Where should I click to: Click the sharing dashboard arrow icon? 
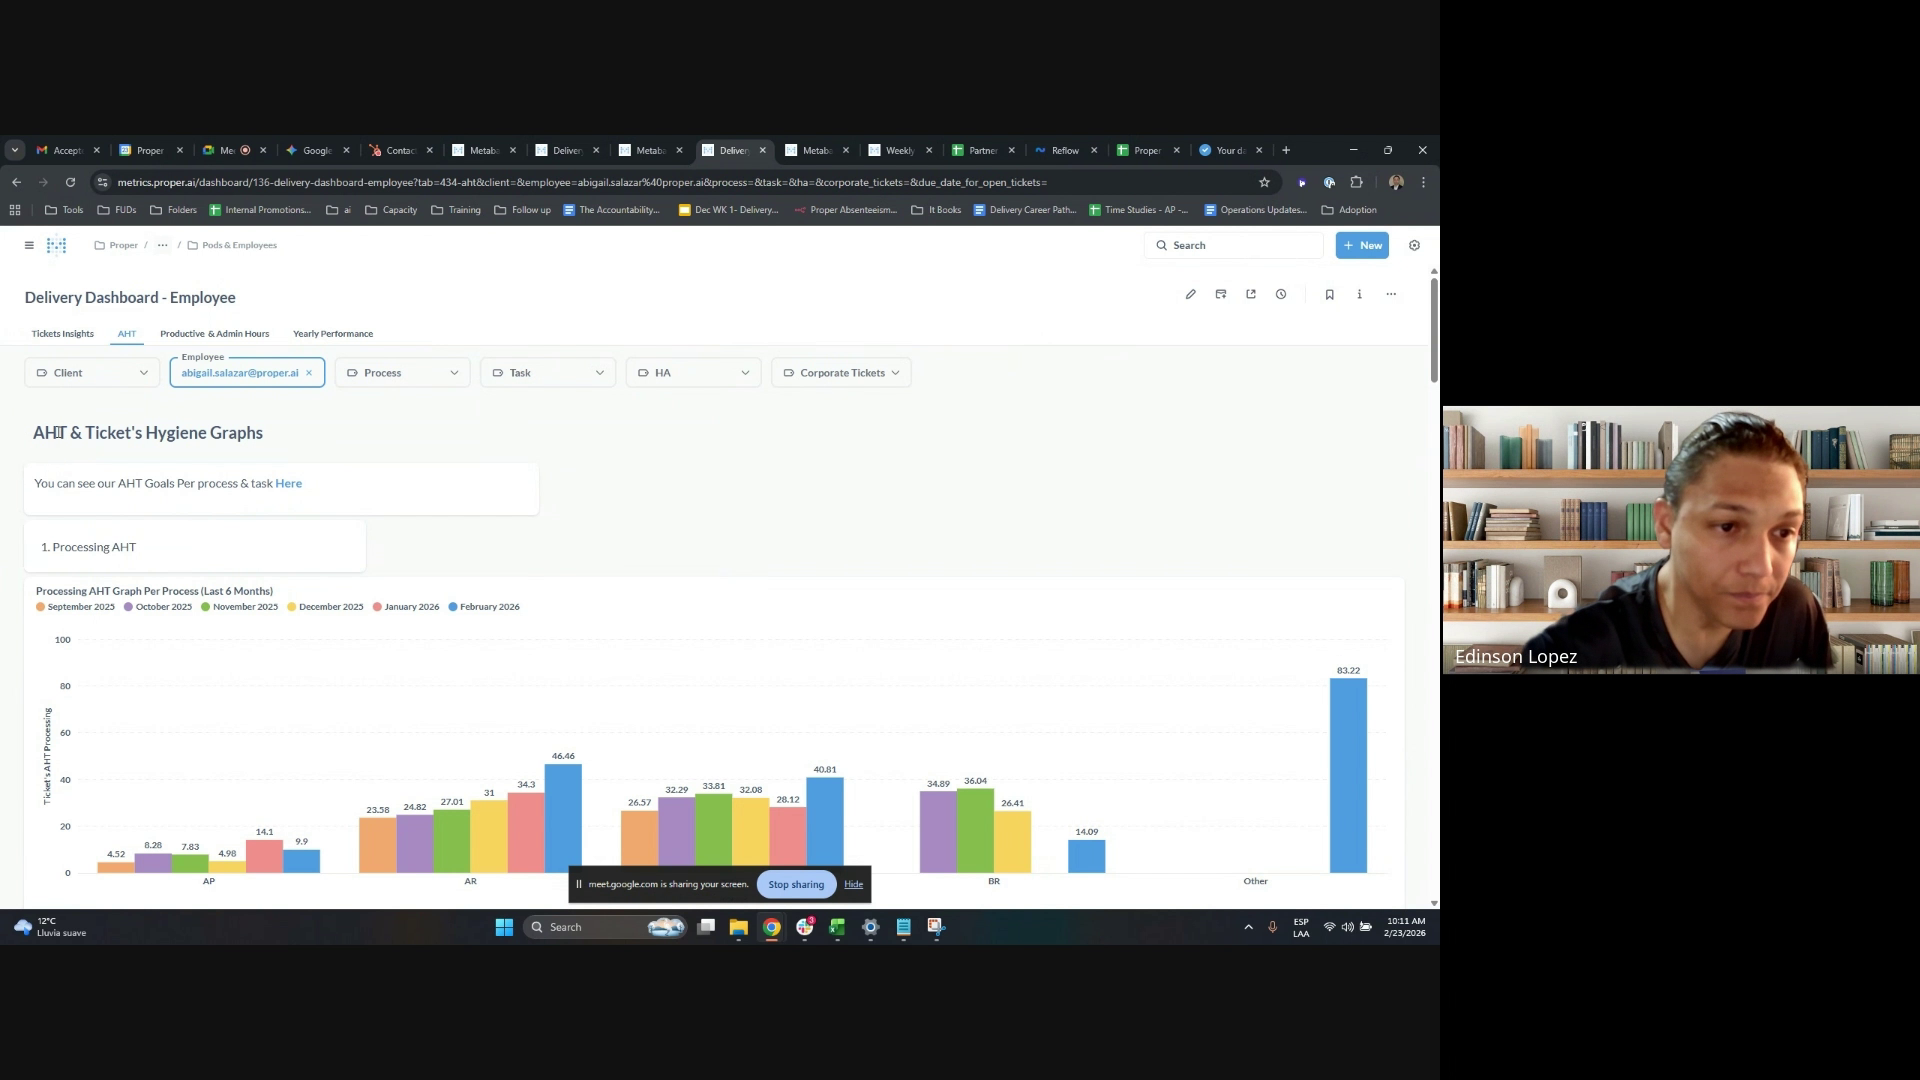tap(1251, 294)
